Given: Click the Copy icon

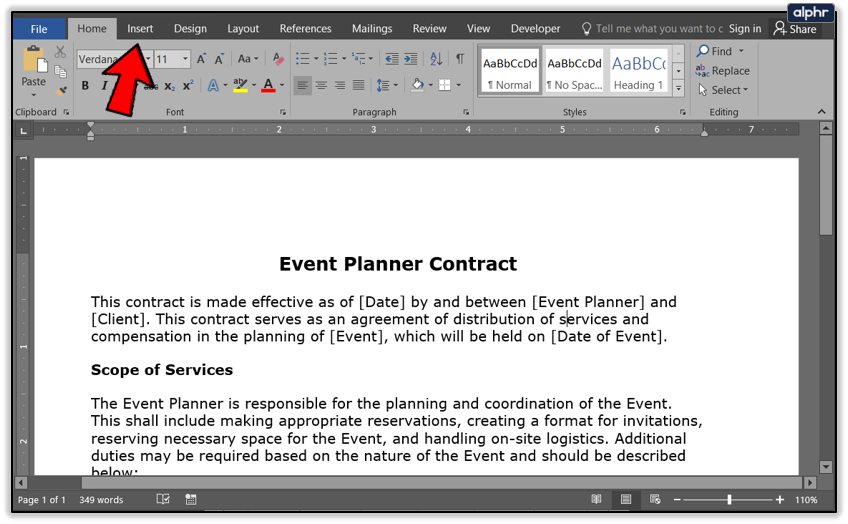Looking at the screenshot, I should (x=61, y=71).
